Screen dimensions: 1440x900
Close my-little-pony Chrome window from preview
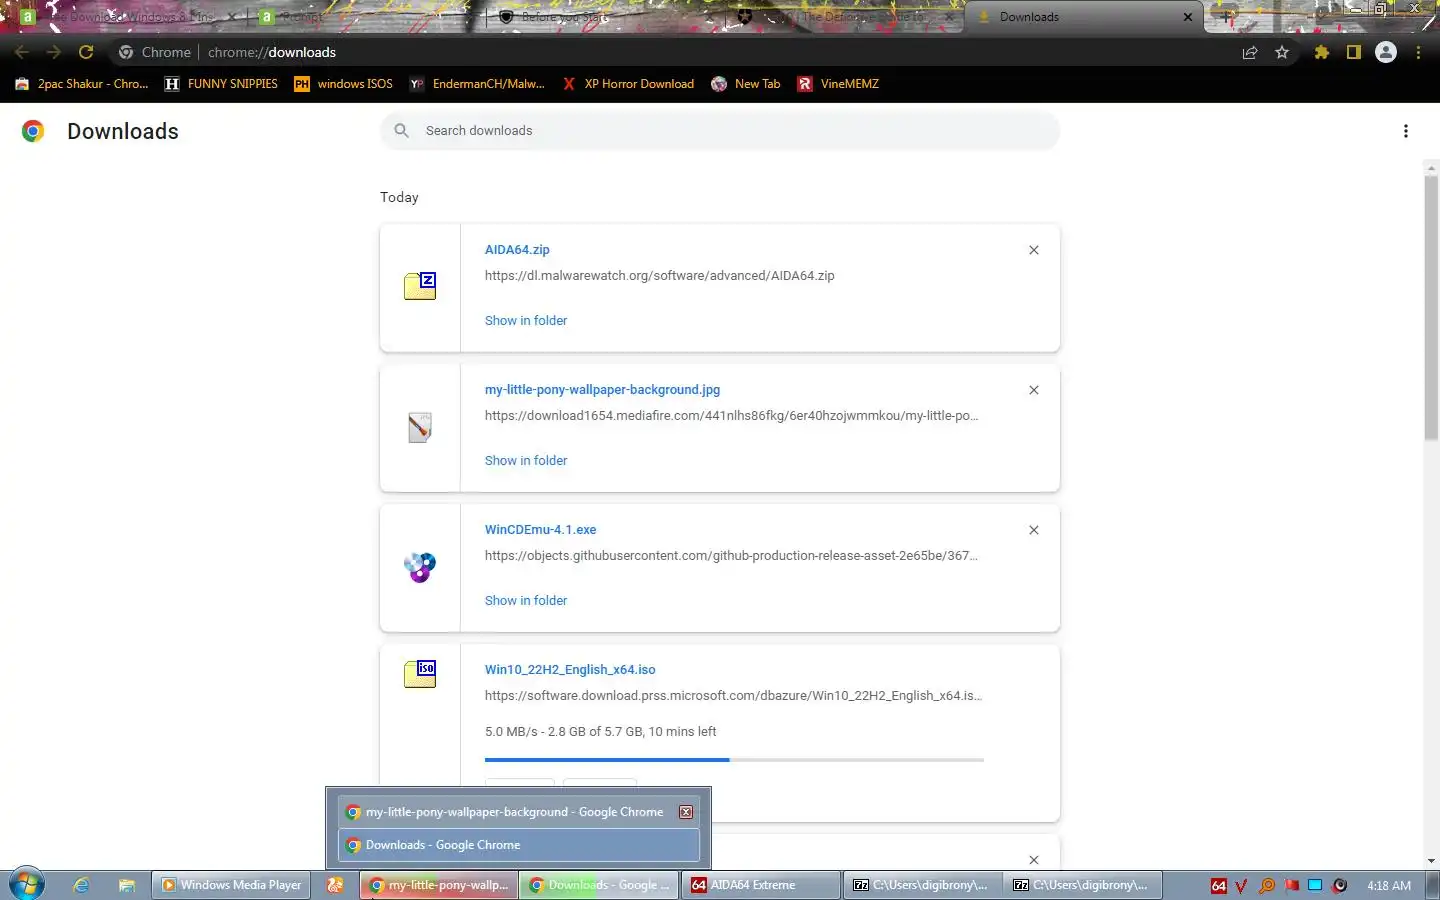686,812
